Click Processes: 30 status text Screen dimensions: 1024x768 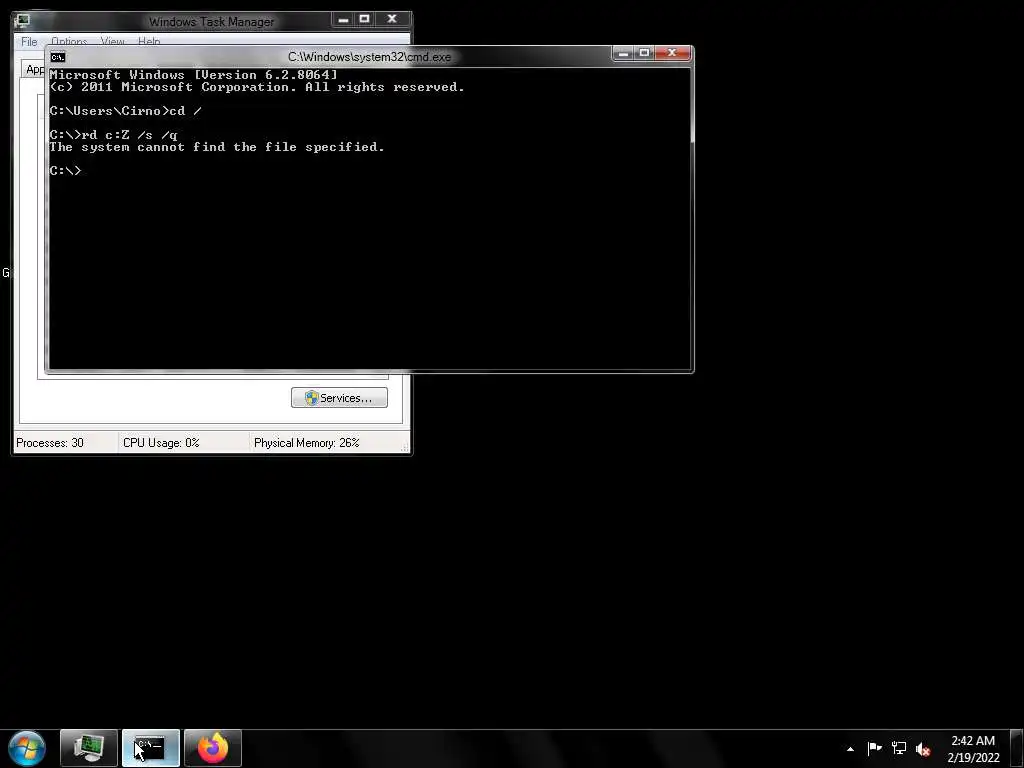(x=50, y=443)
